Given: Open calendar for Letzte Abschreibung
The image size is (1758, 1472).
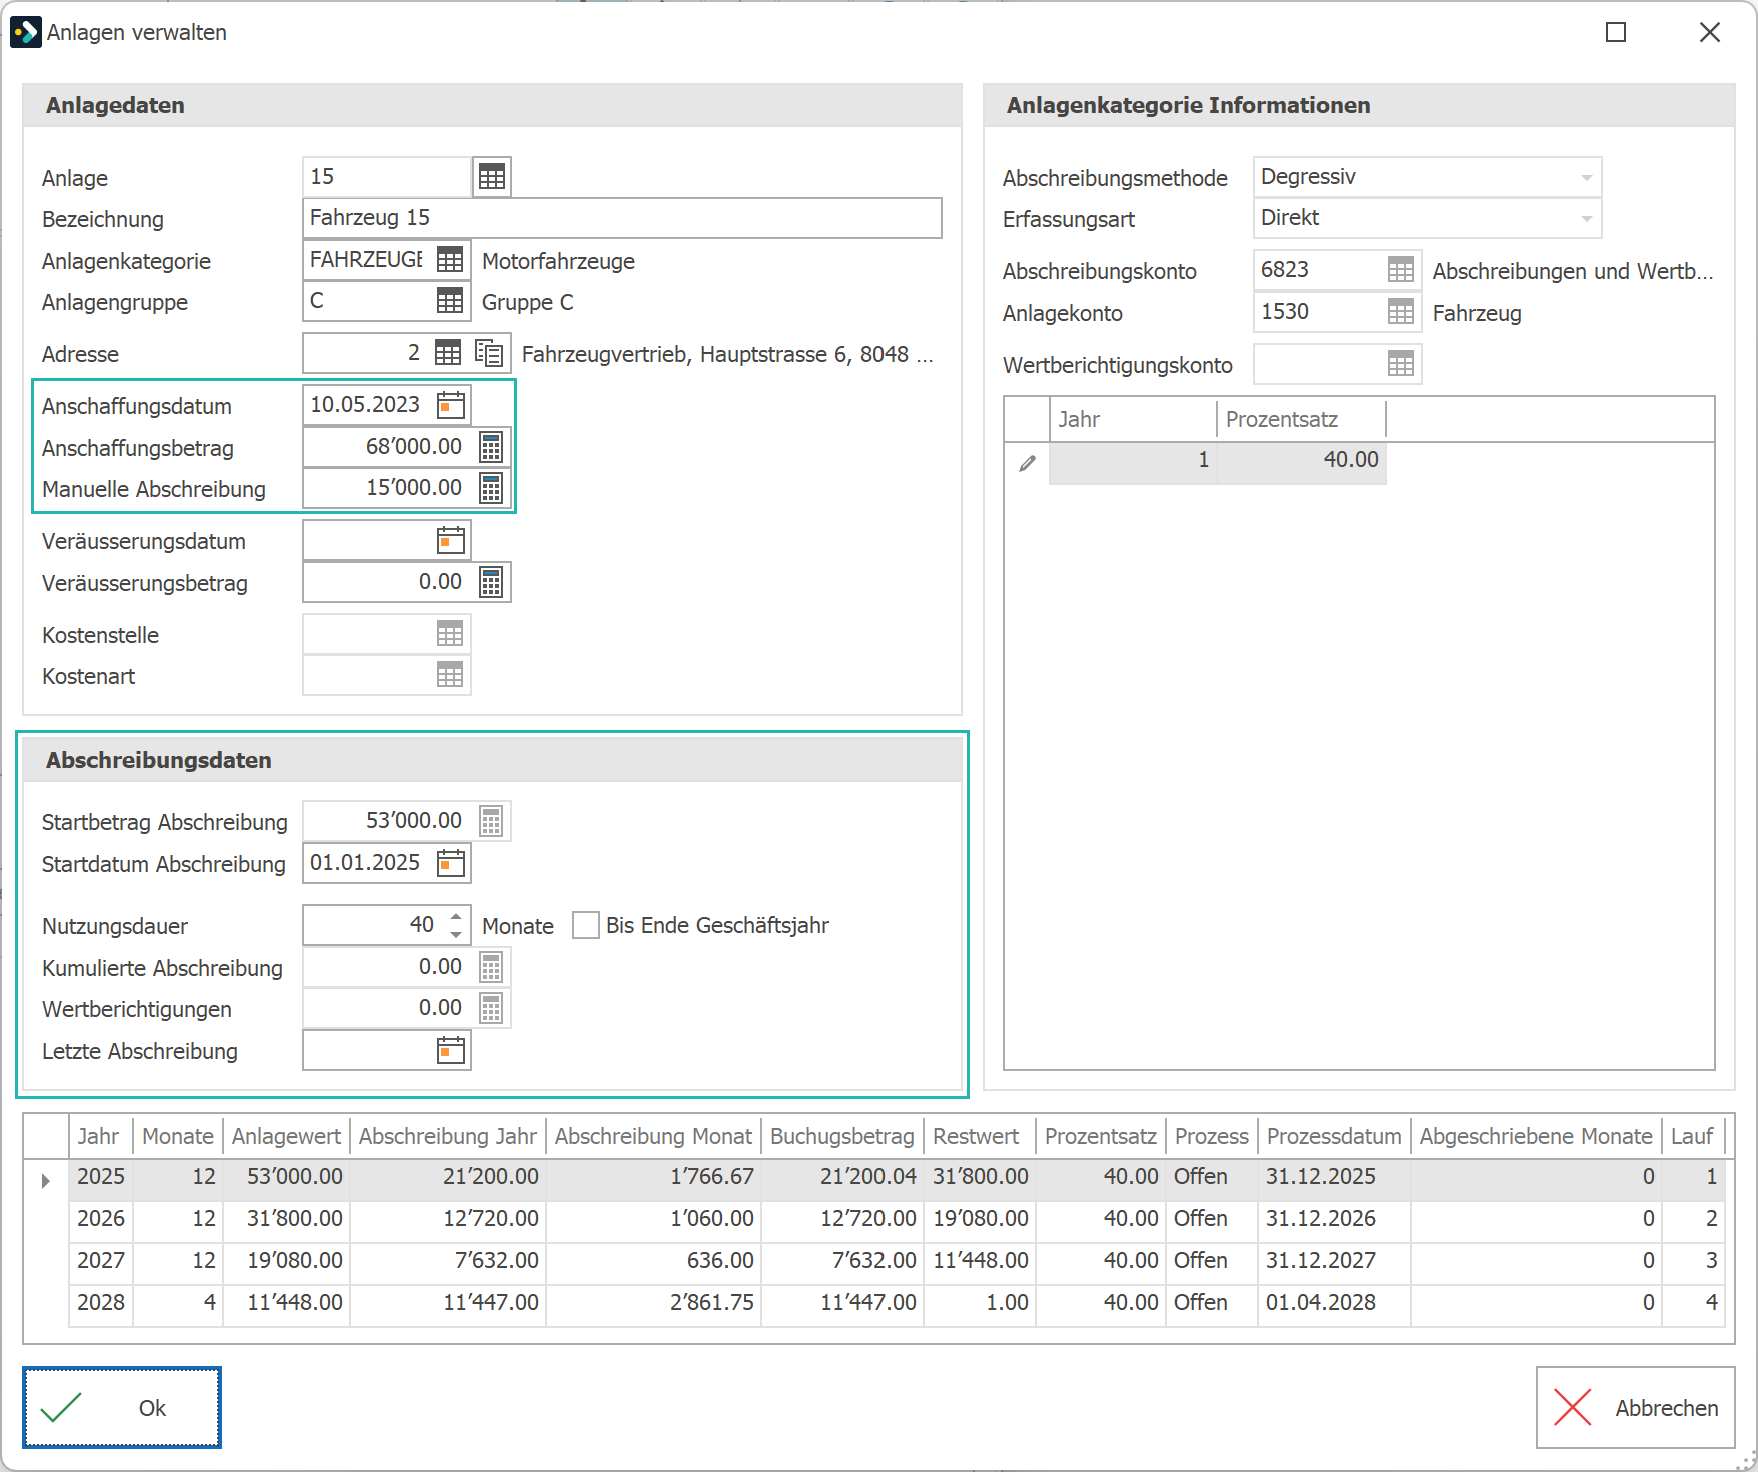Looking at the screenshot, I should tap(451, 1050).
